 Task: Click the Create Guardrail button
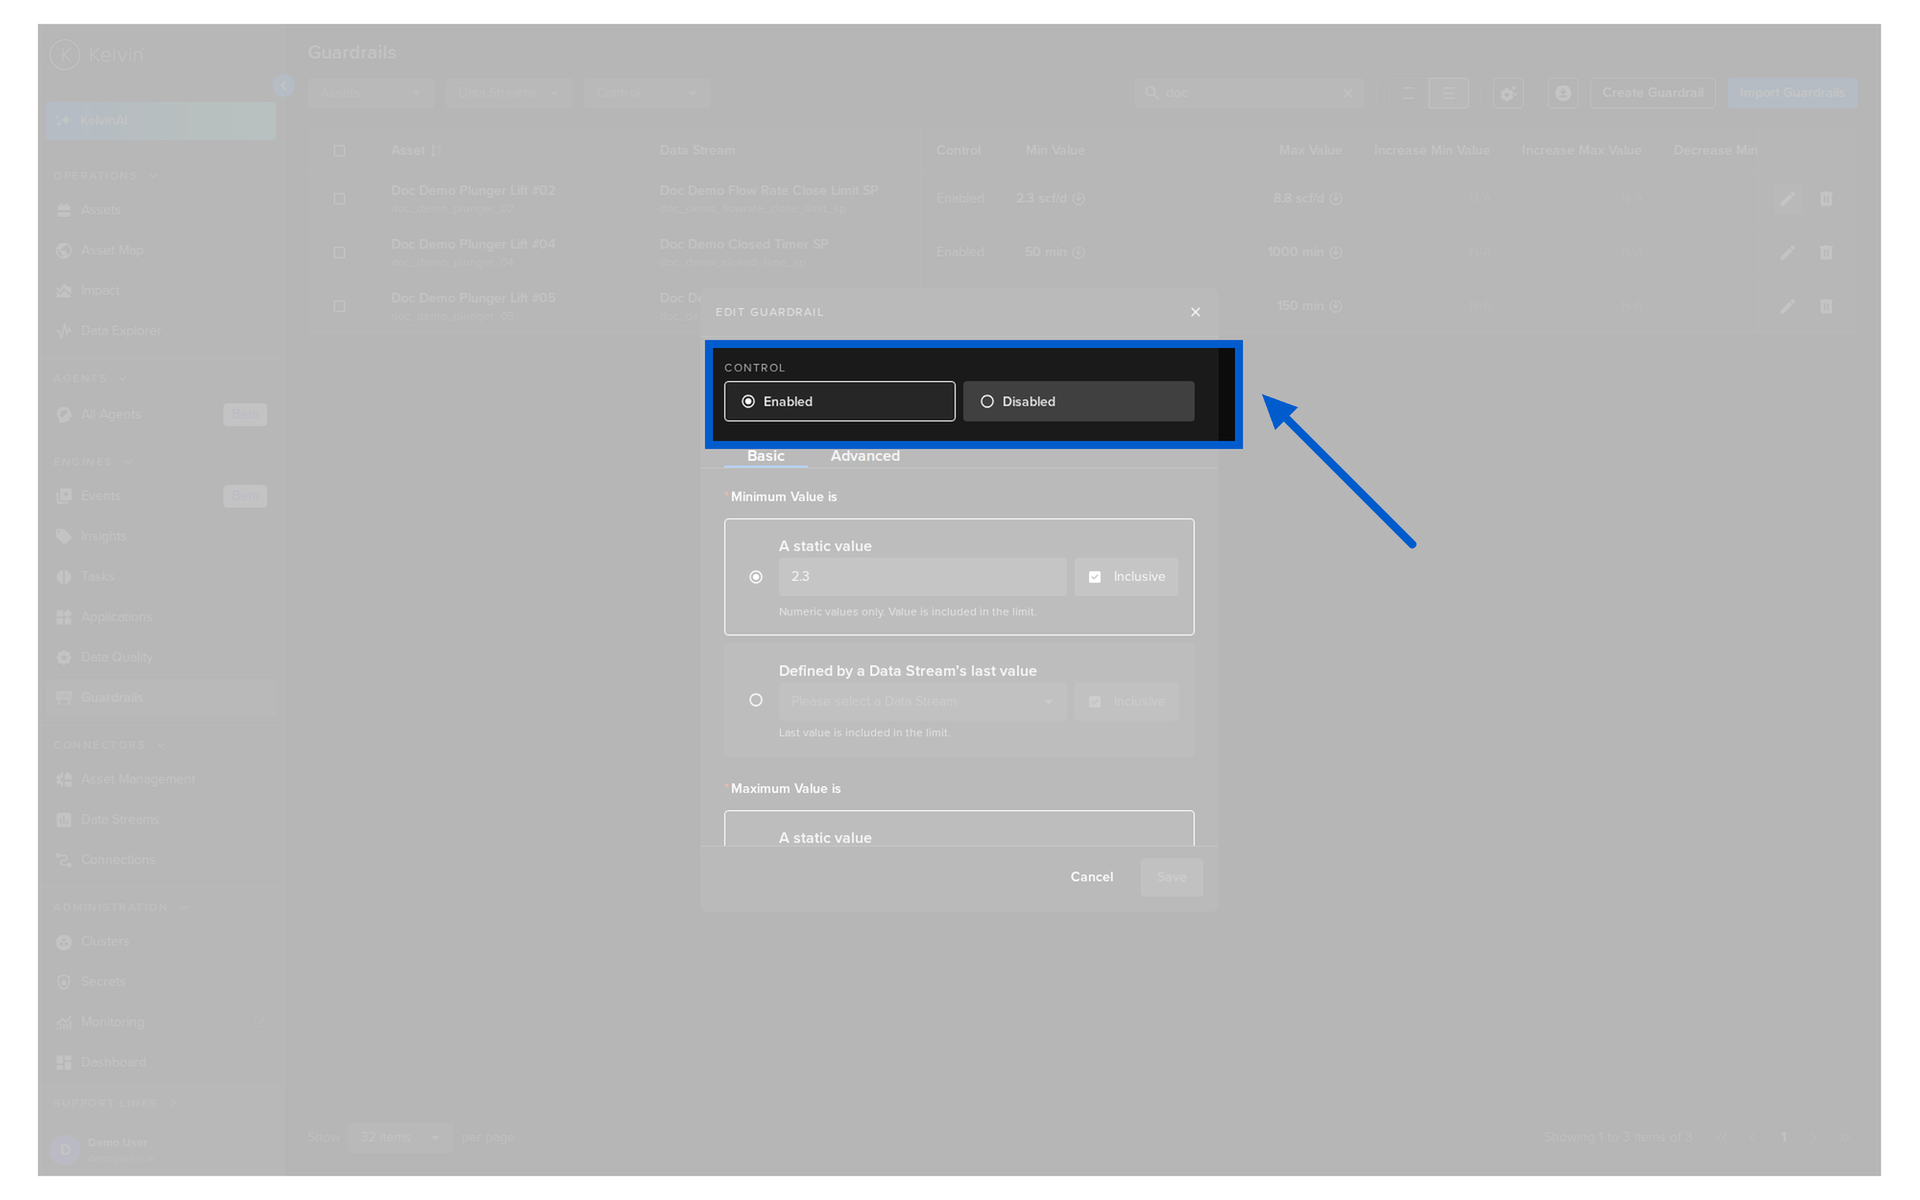1652,93
